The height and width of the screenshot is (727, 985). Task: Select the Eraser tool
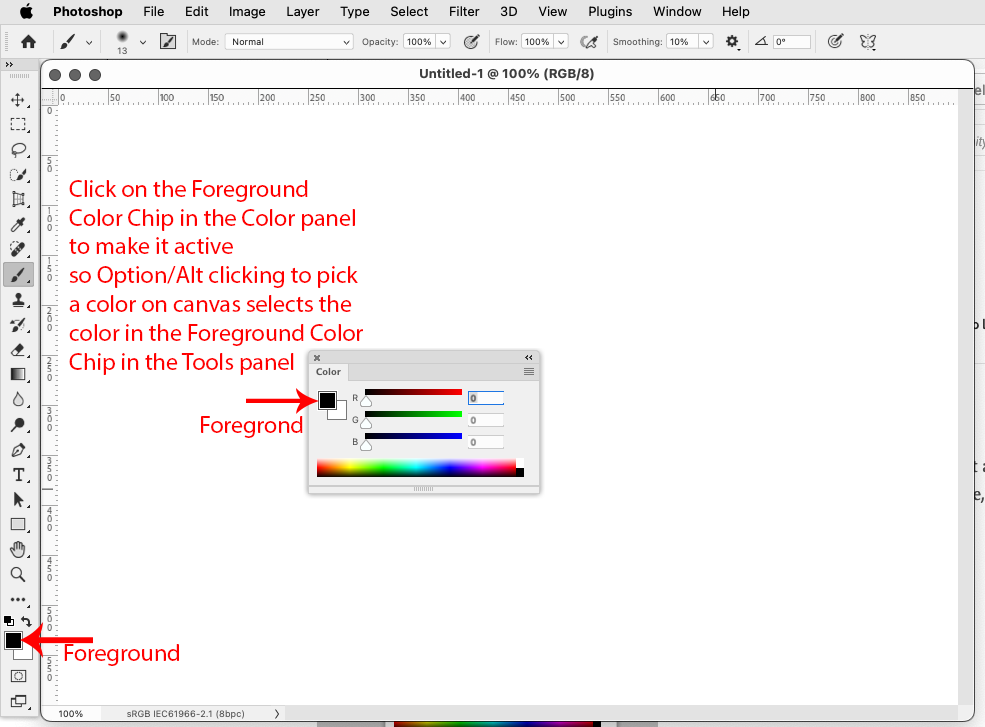pyautogui.click(x=18, y=349)
